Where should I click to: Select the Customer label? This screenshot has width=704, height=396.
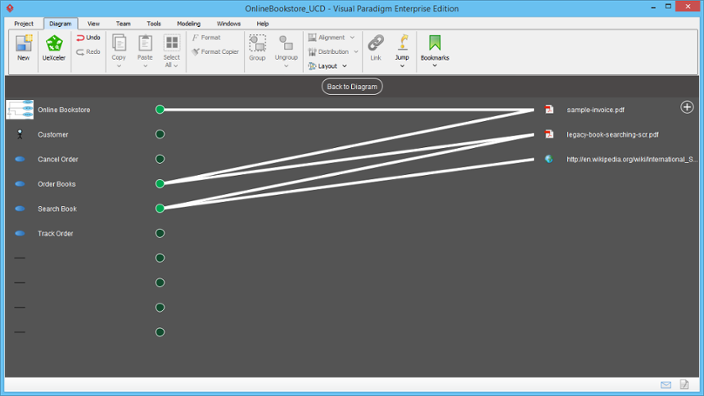click(x=53, y=135)
